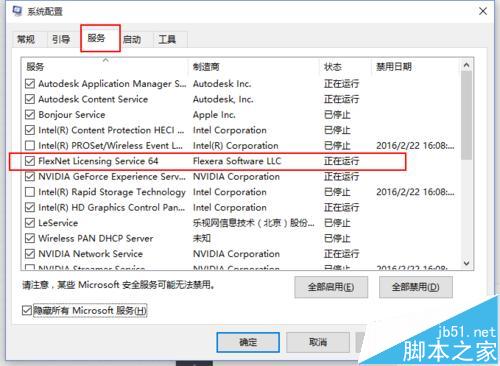Click the scrollbar up arrow
Image resolution: width=500 pixels, height=366 pixels.
pos(467,65)
